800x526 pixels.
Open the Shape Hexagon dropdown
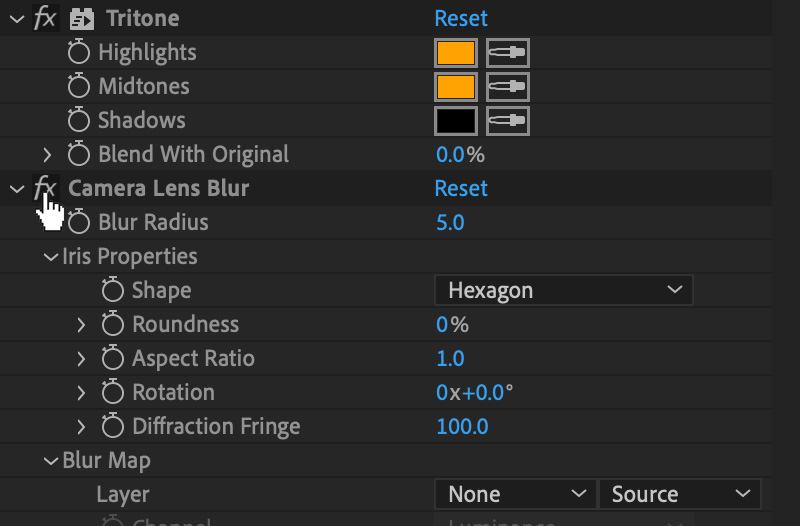coord(564,290)
